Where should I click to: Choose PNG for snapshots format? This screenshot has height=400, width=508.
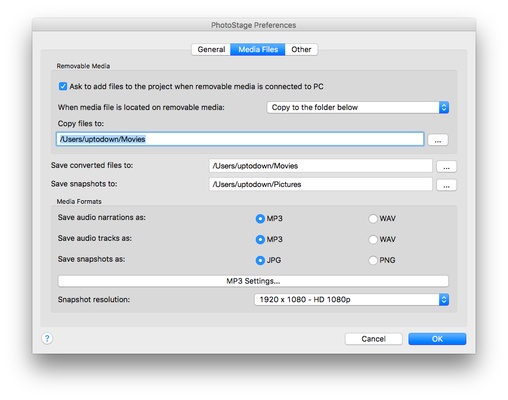373,260
